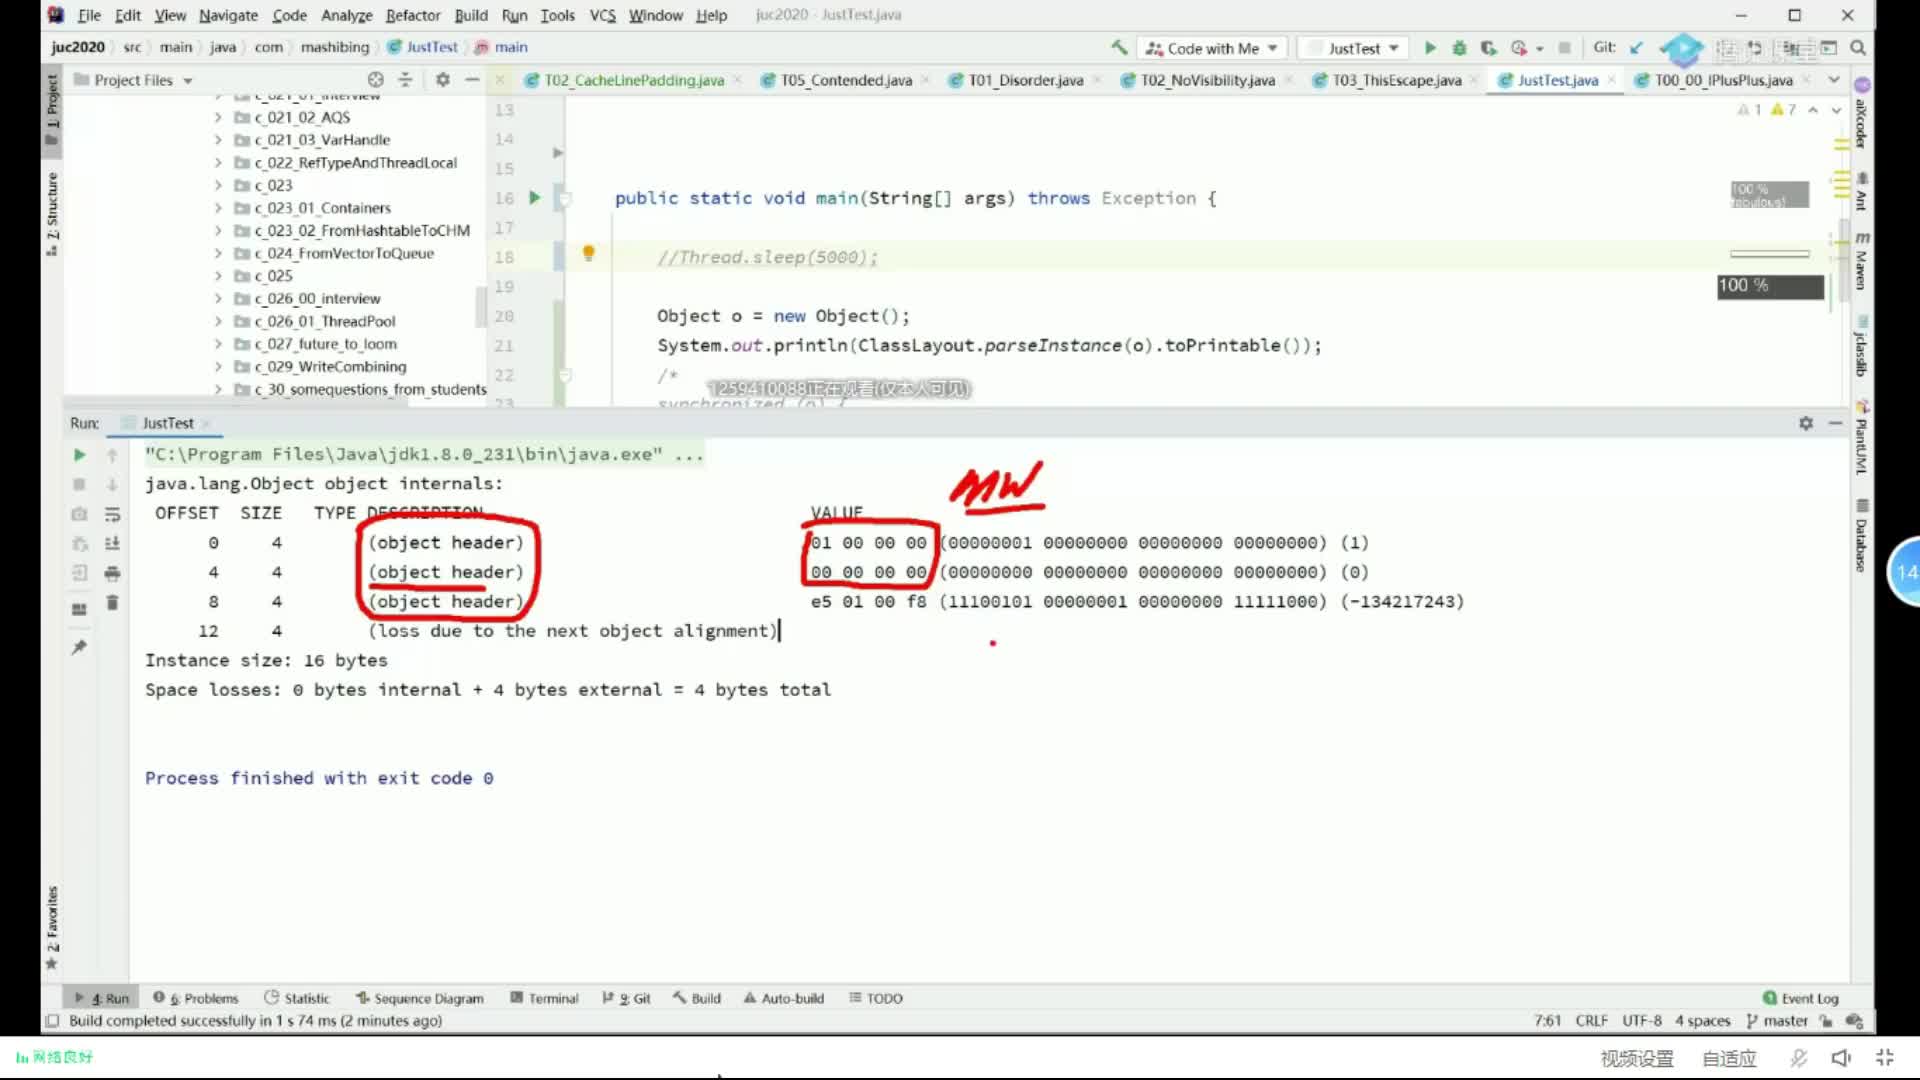Collapse all in Project panel
The height and width of the screenshot is (1080, 1920).
pos(405,80)
